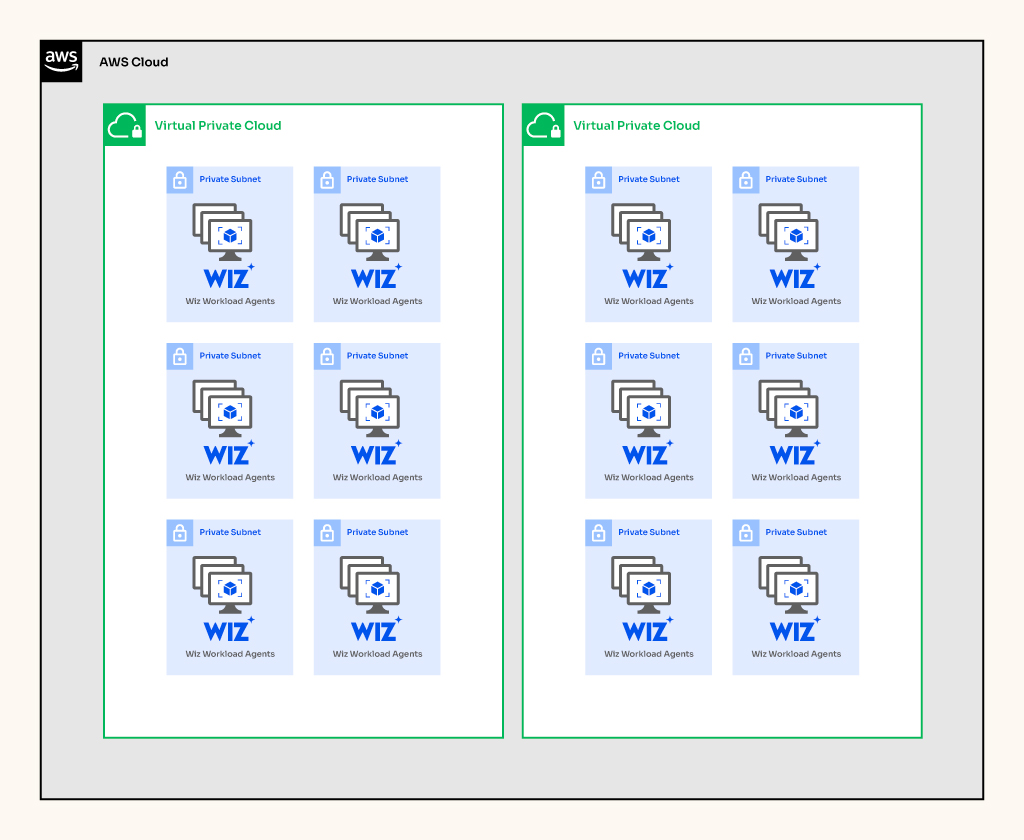Click the lock icon of the right VPC's top-left subnet

tap(598, 180)
